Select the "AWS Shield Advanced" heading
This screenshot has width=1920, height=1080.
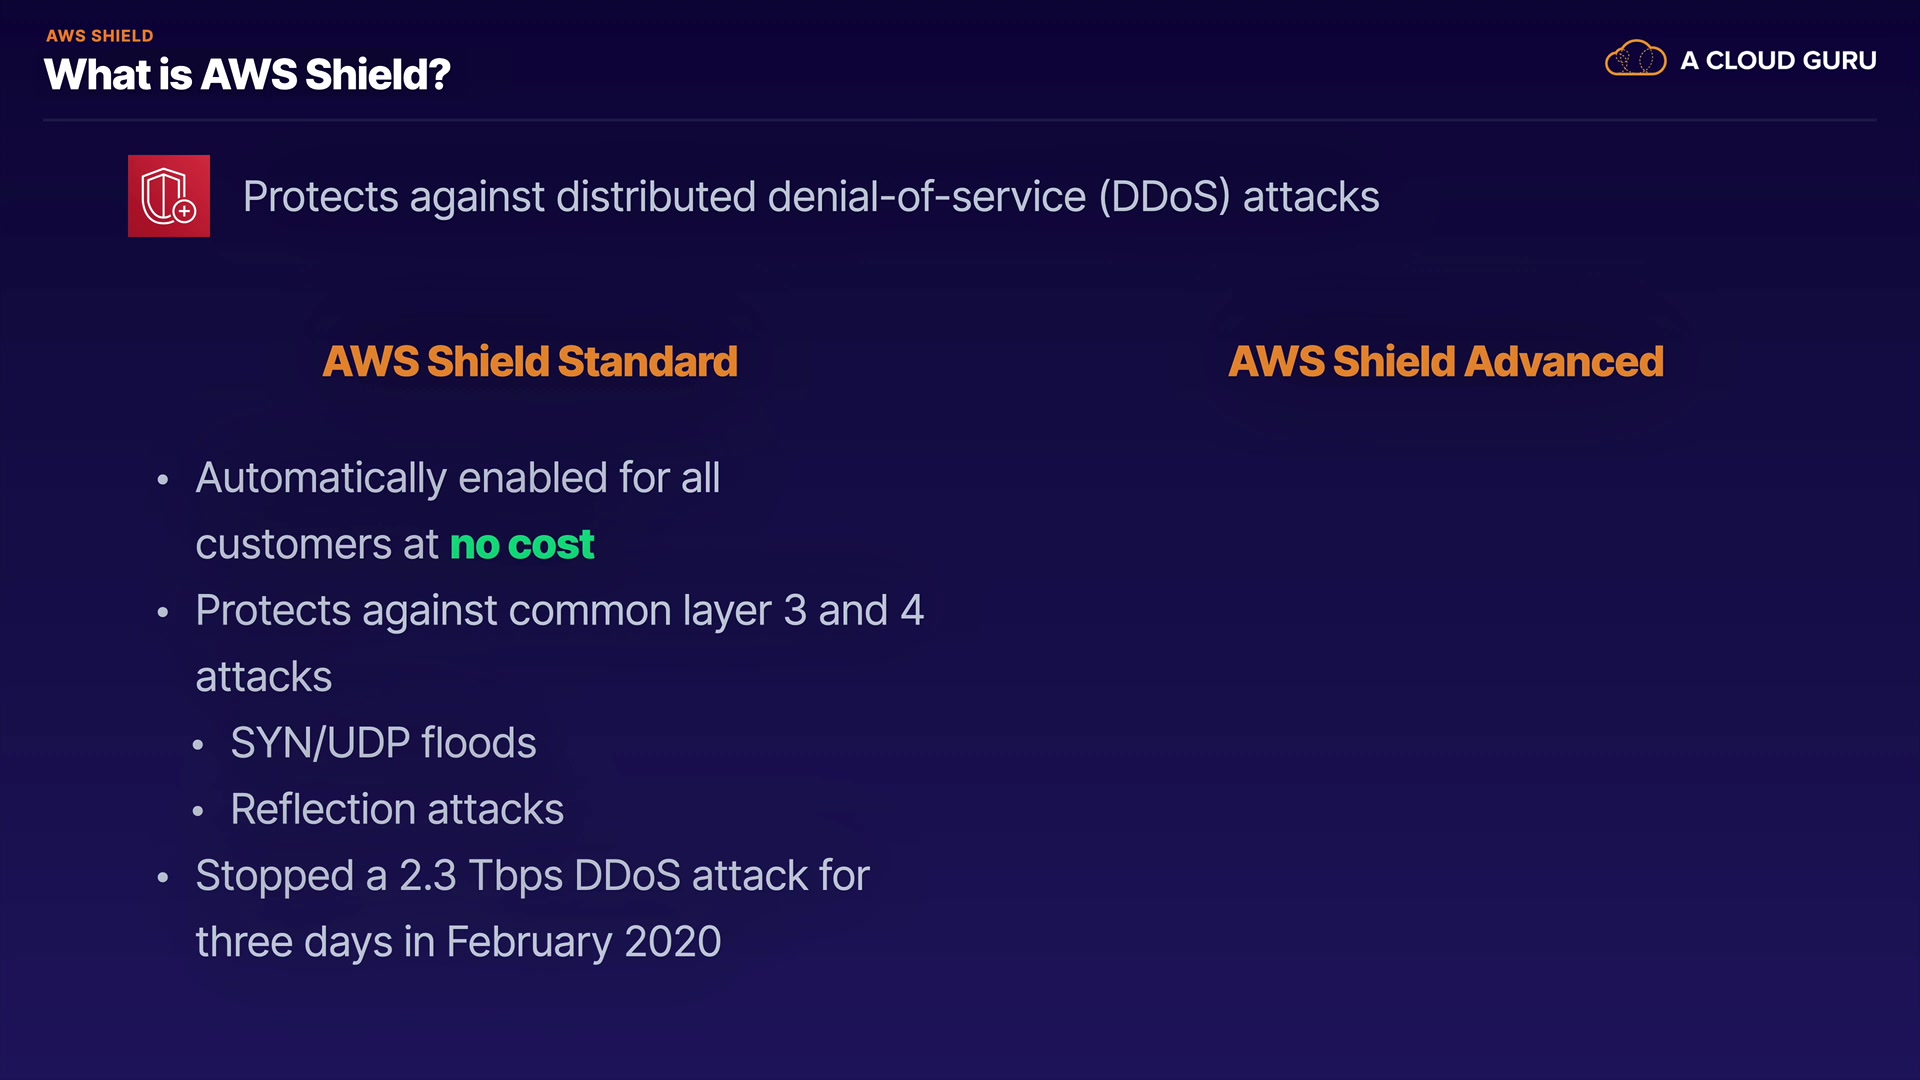1446,362
